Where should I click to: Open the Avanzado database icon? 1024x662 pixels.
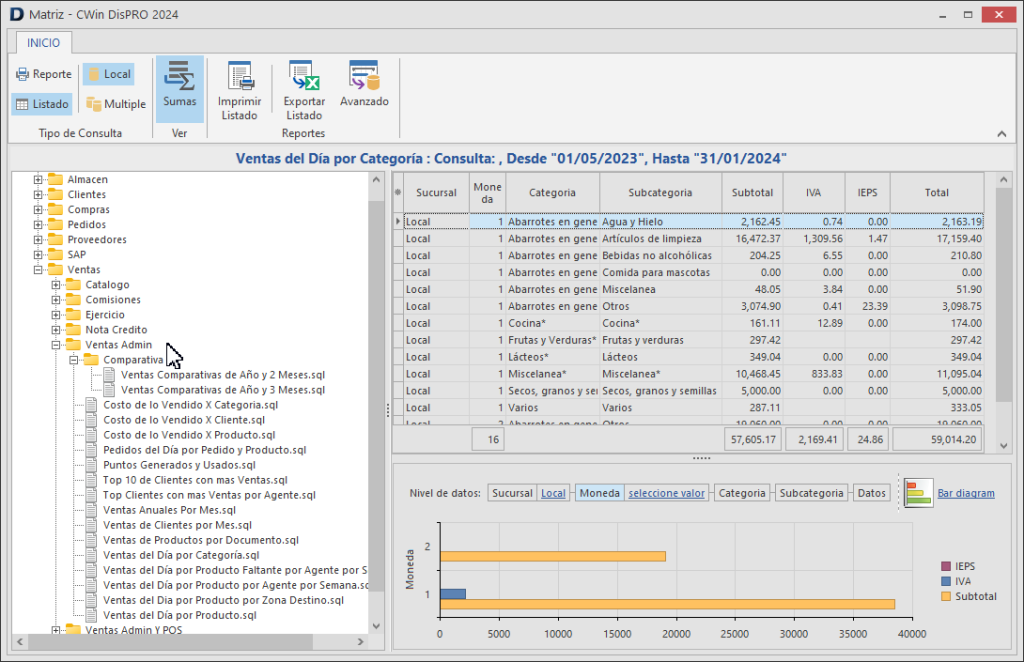point(364,76)
